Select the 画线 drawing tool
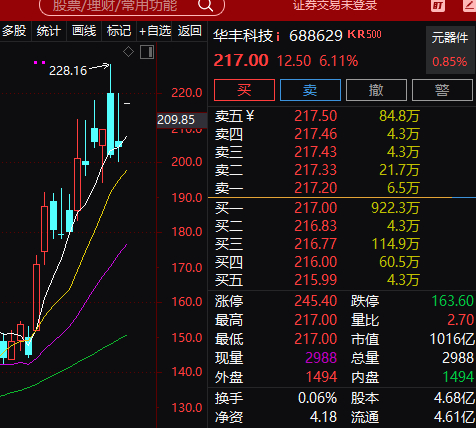This screenshot has height=428, width=476. coord(84,31)
